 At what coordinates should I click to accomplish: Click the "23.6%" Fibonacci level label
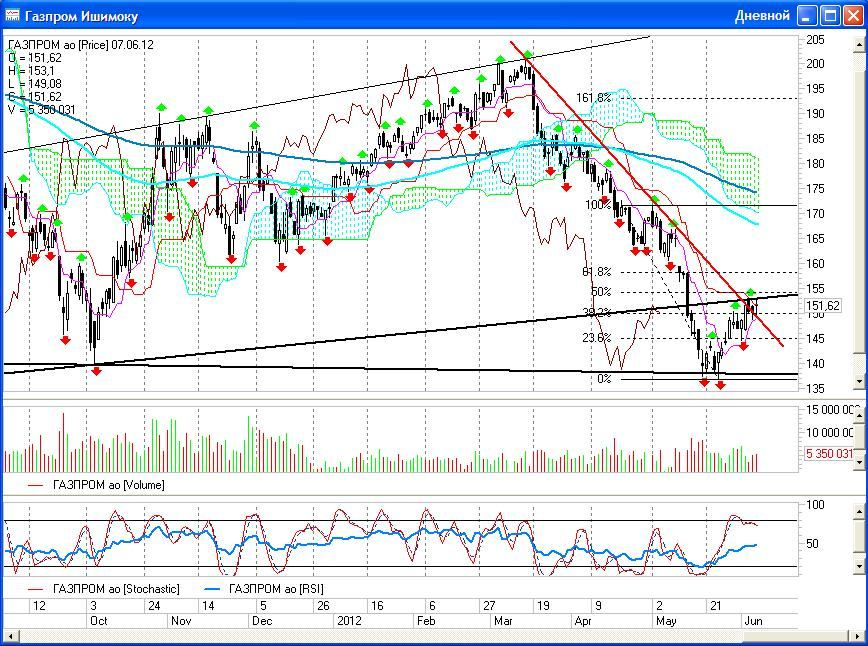(597, 338)
